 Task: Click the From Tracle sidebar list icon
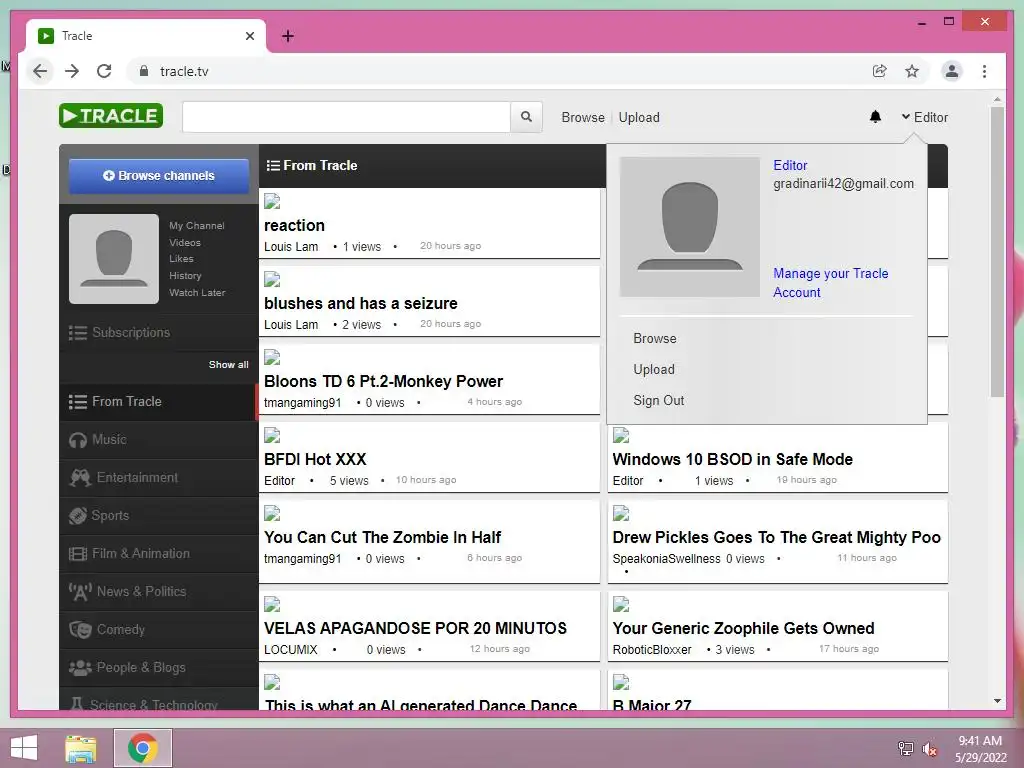pyautogui.click(x=78, y=402)
